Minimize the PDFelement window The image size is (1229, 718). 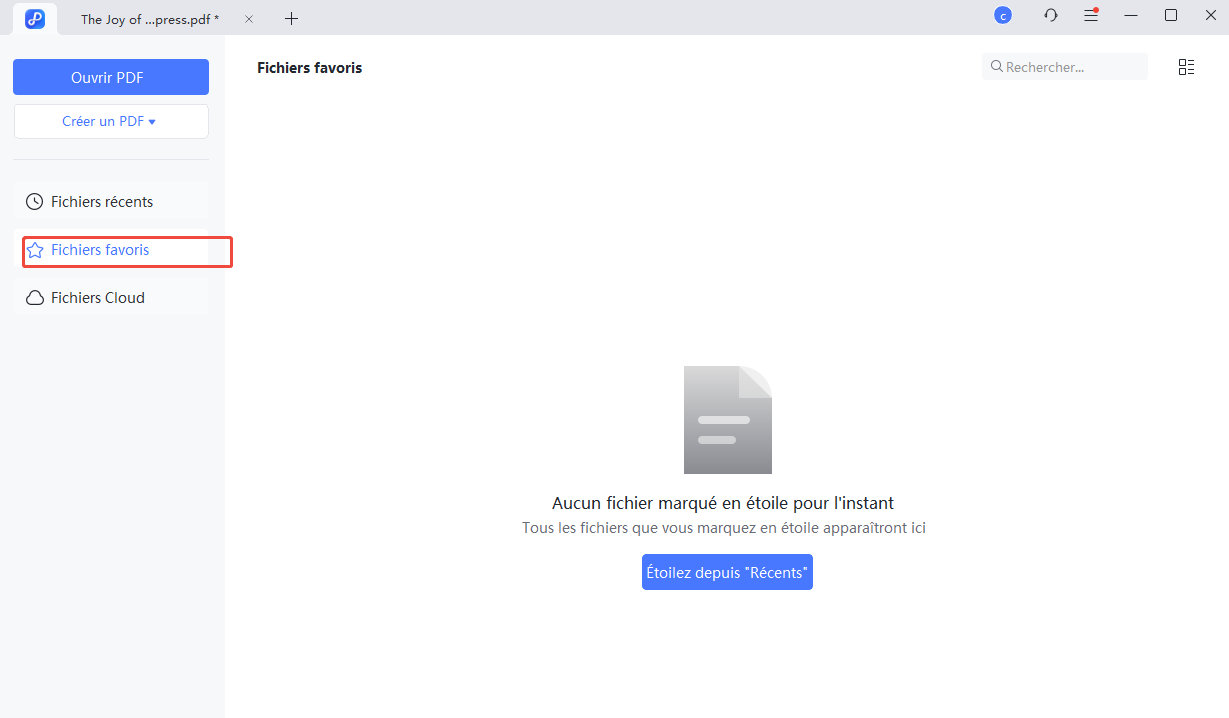coord(1131,16)
